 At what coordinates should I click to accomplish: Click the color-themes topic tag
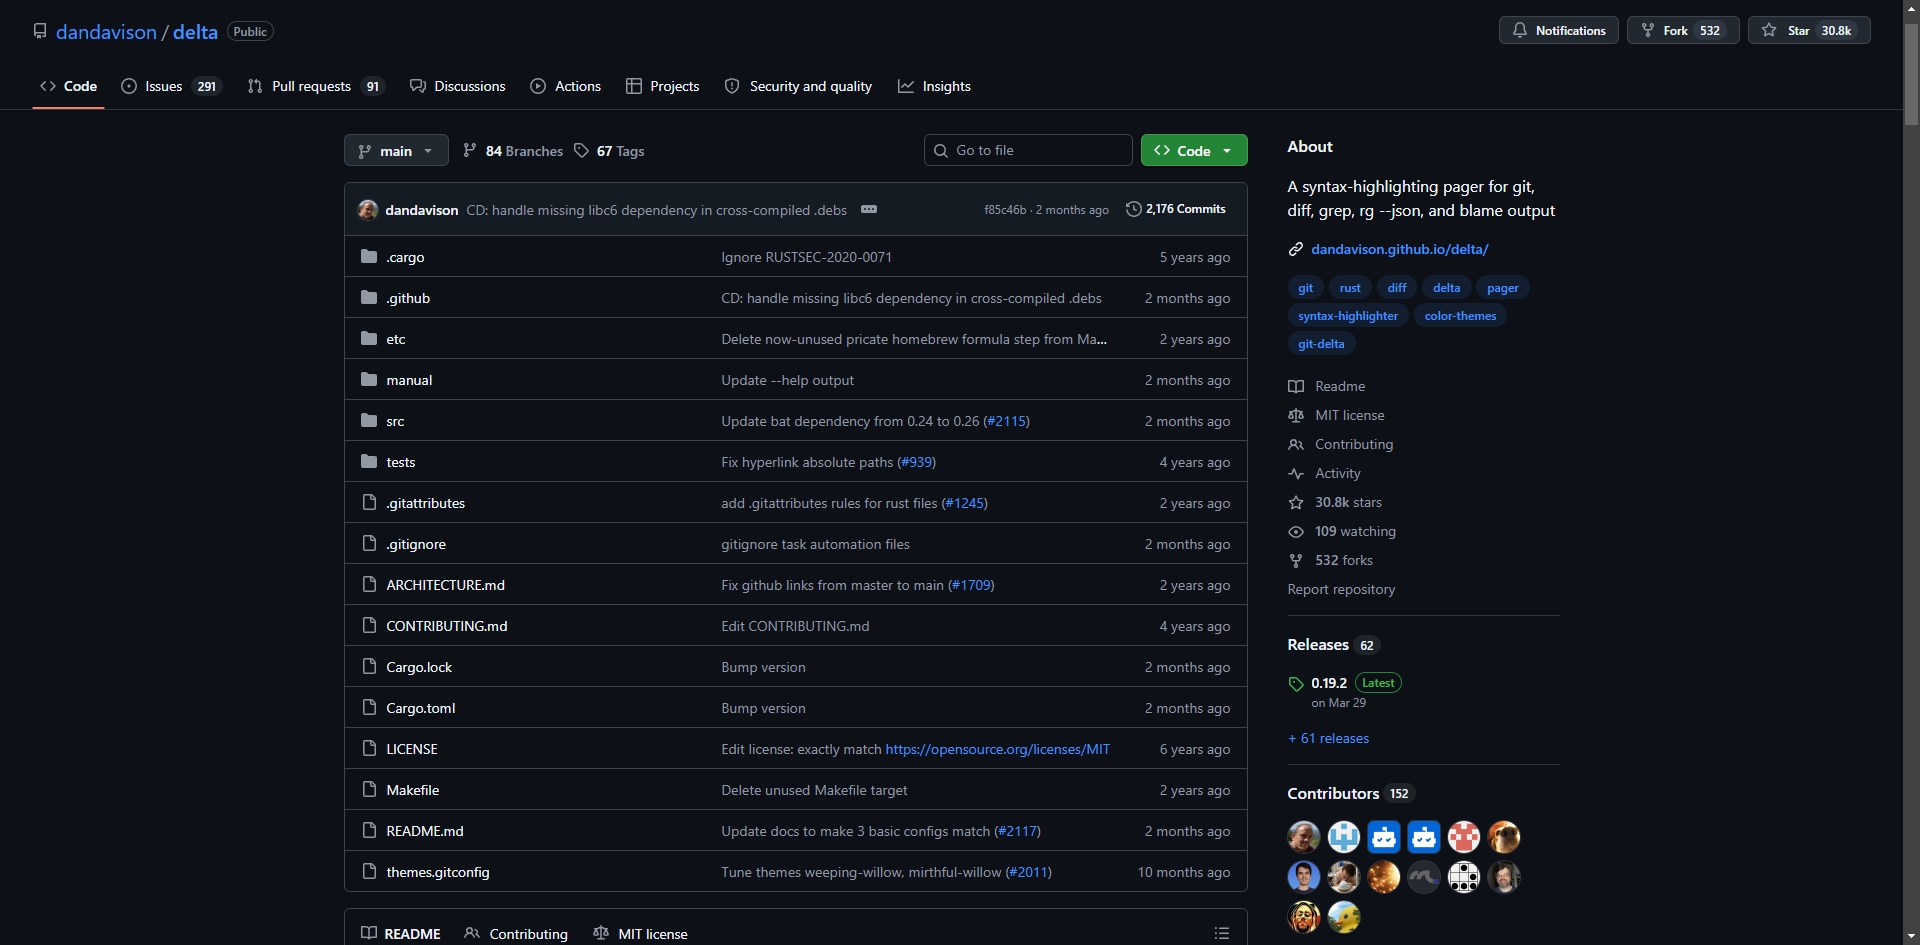[1460, 316]
